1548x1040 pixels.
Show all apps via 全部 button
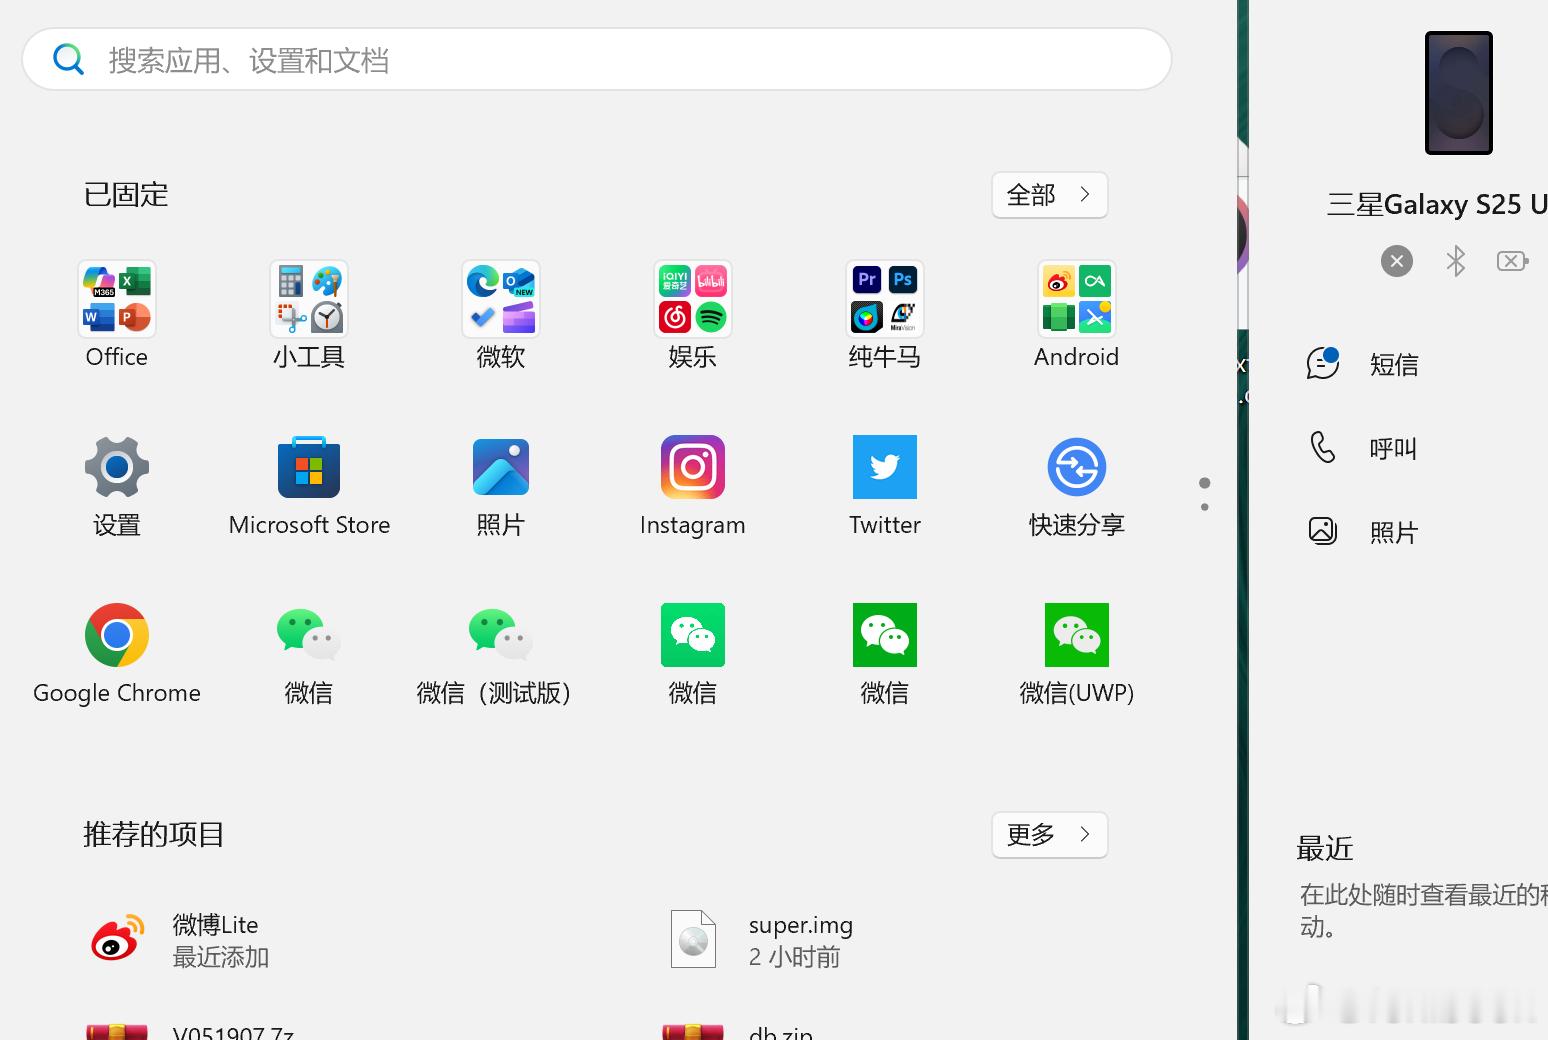(1050, 195)
